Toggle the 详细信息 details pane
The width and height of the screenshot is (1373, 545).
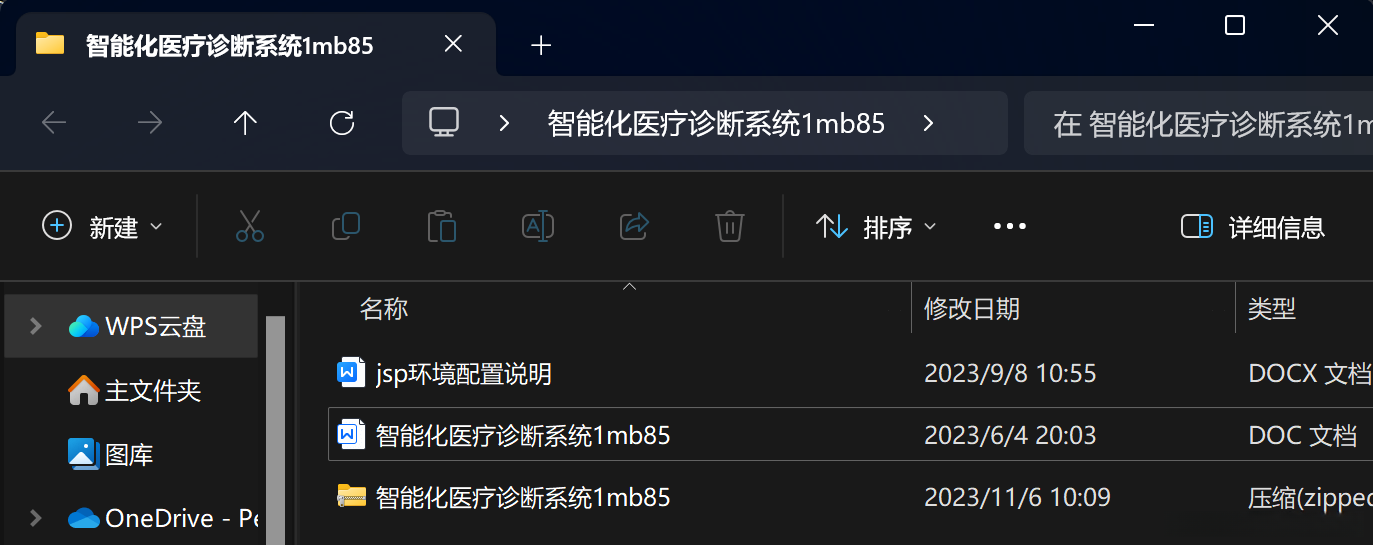[1253, 227]
